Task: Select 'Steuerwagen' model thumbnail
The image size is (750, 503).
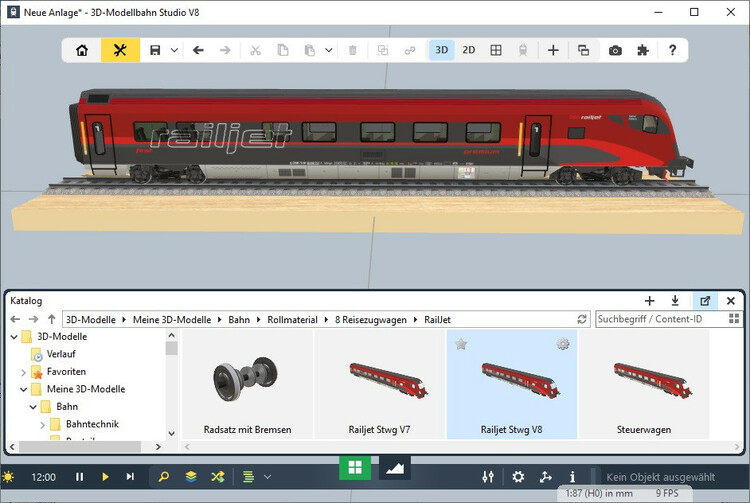Action: (x=644, y=384)
